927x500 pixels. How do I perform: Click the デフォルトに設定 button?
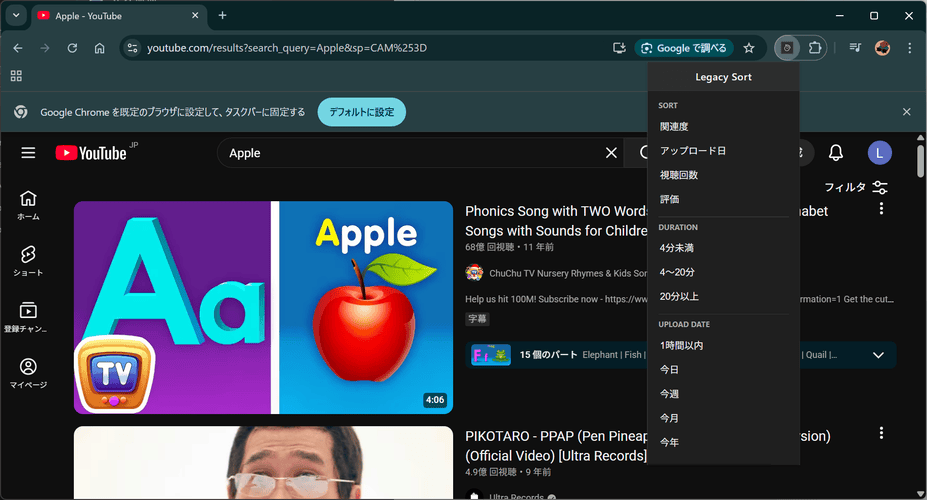tap(362, 112)
